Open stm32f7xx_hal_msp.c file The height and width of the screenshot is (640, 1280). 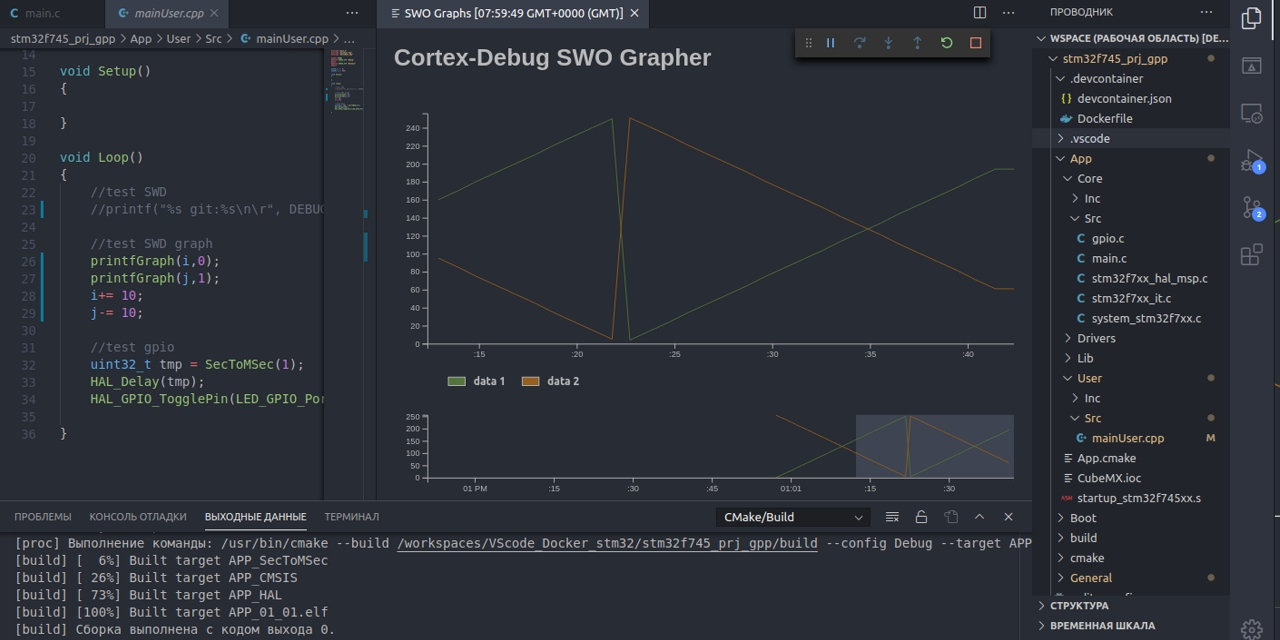pos(1131,278)
